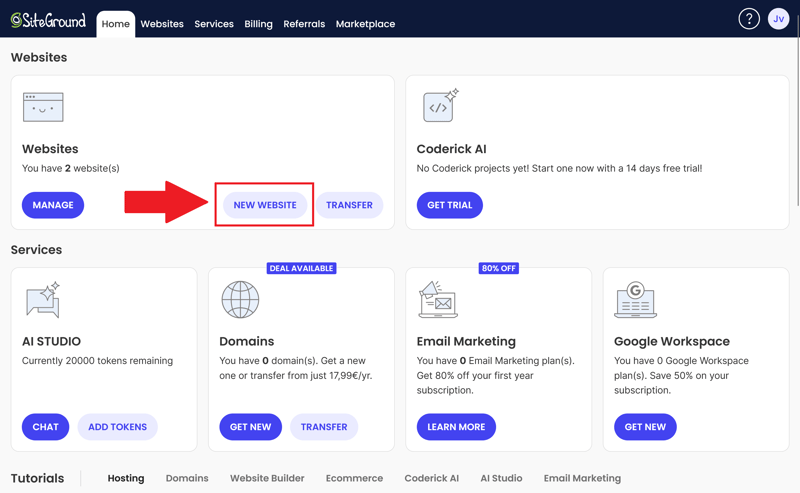Click the DEAL AVAILABLE badge
The height and width of the screenshot is (493, 800).
click(302, 268)
